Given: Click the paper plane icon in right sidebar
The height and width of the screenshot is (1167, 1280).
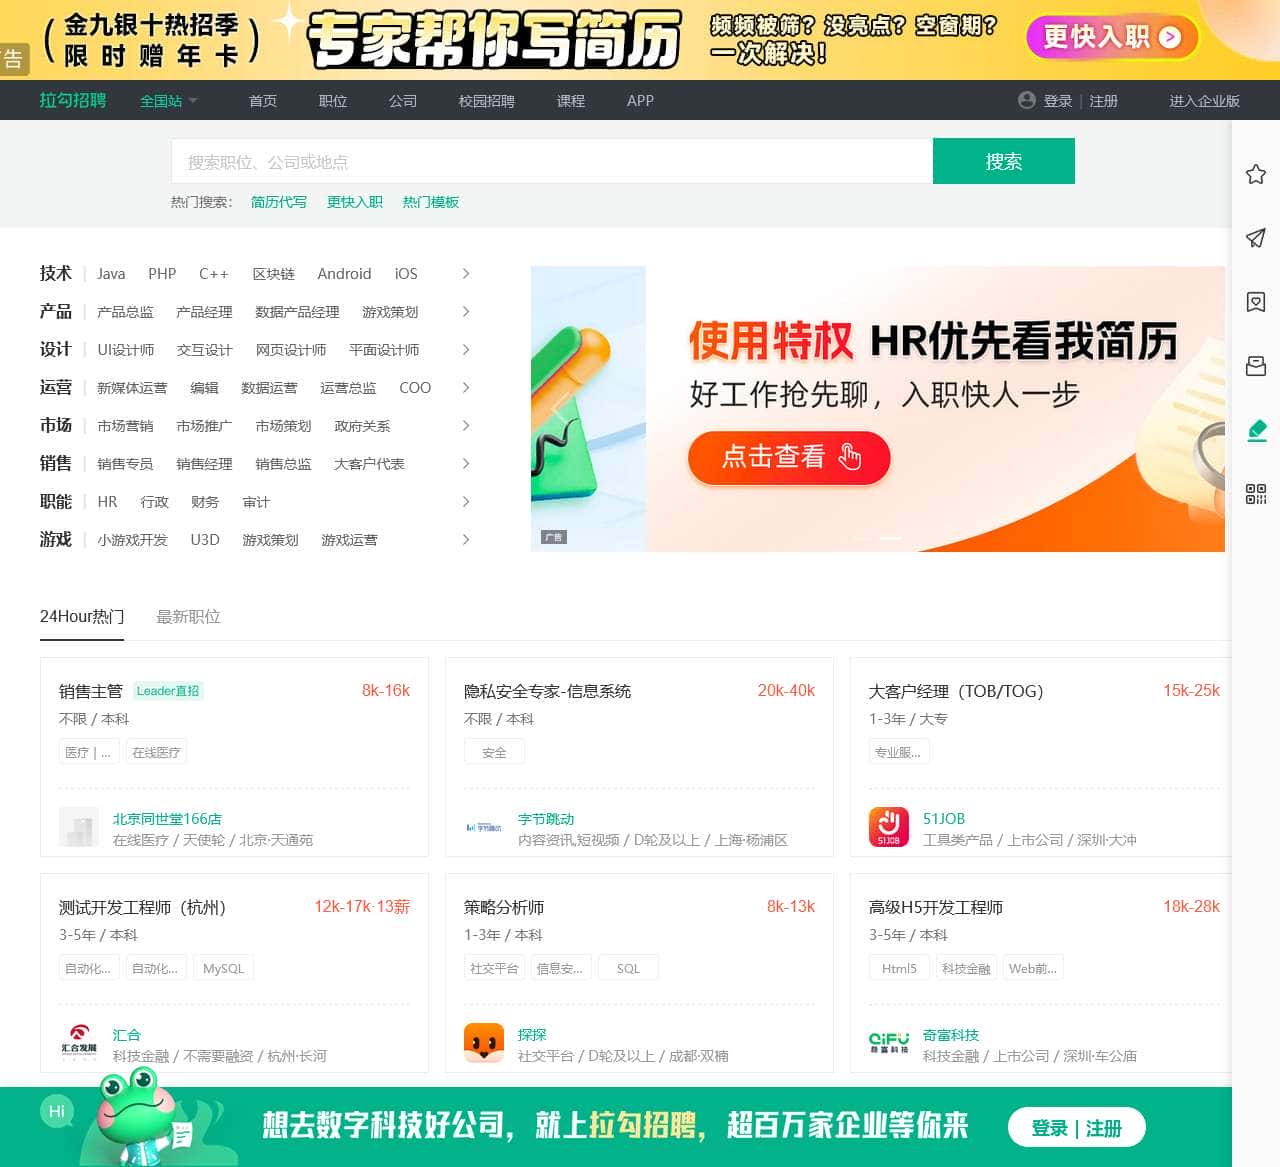Looking at the screenshot, I should [x=1256, y=238].
